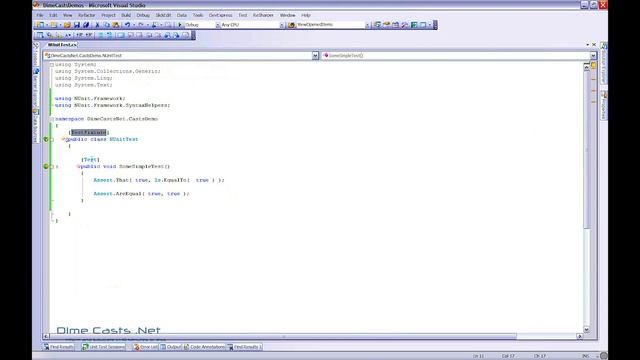This screenshot has width=640, height=360.
Task: Collapse the namespace DimeCastsNet block
Action: pos(52,119)
